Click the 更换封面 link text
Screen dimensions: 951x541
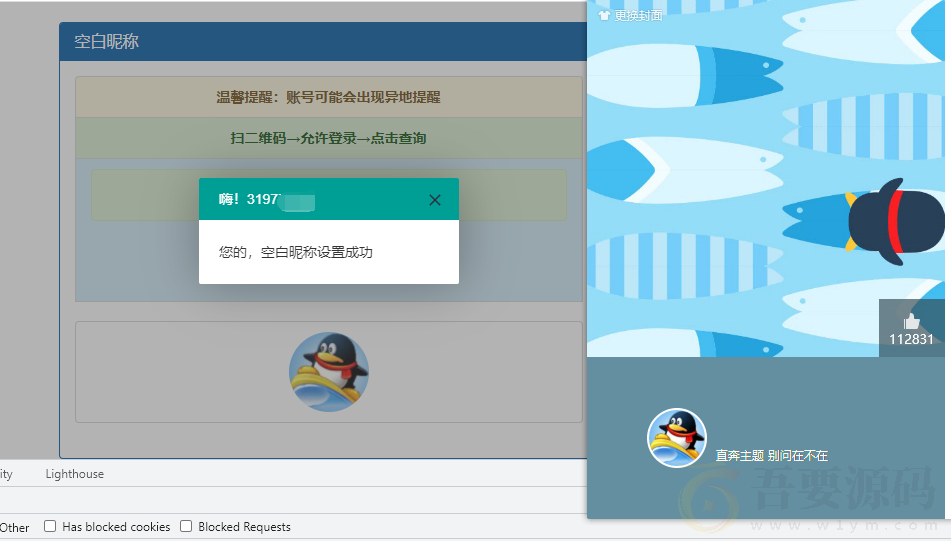[638, 16]
